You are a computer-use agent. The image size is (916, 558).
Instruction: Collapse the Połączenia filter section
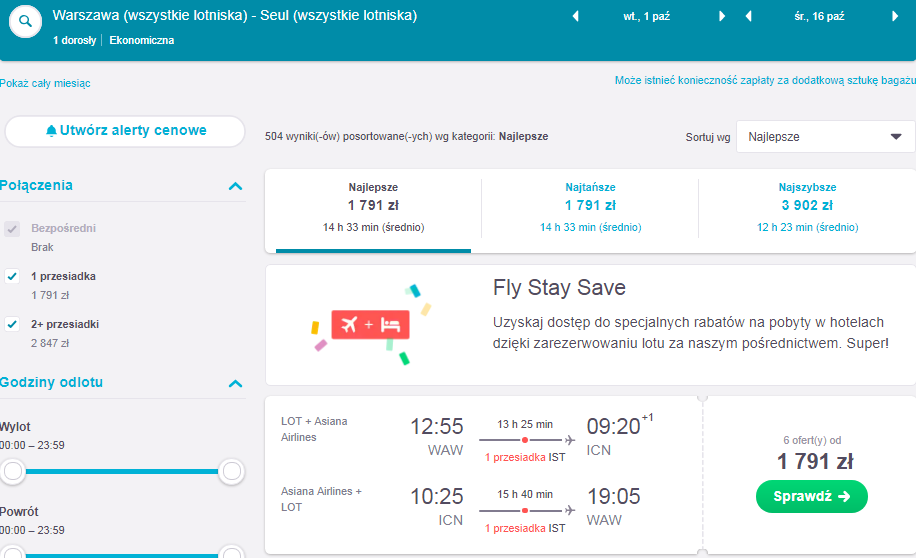click(235, 186)
